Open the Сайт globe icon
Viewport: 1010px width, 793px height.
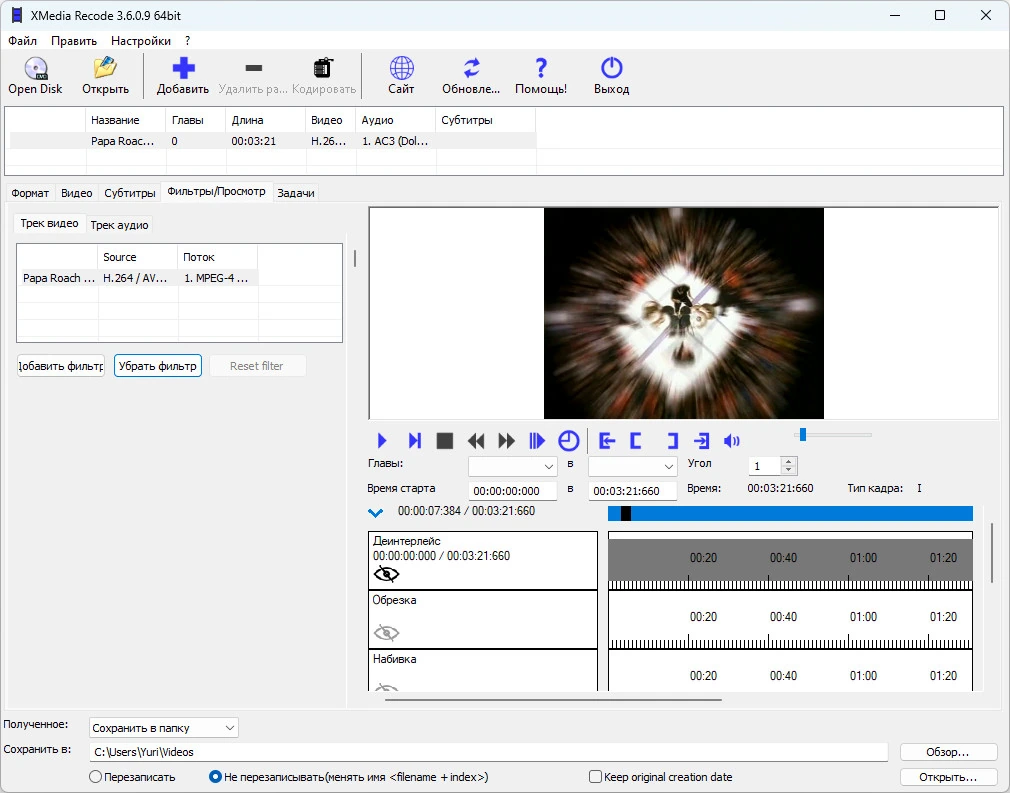401,68
